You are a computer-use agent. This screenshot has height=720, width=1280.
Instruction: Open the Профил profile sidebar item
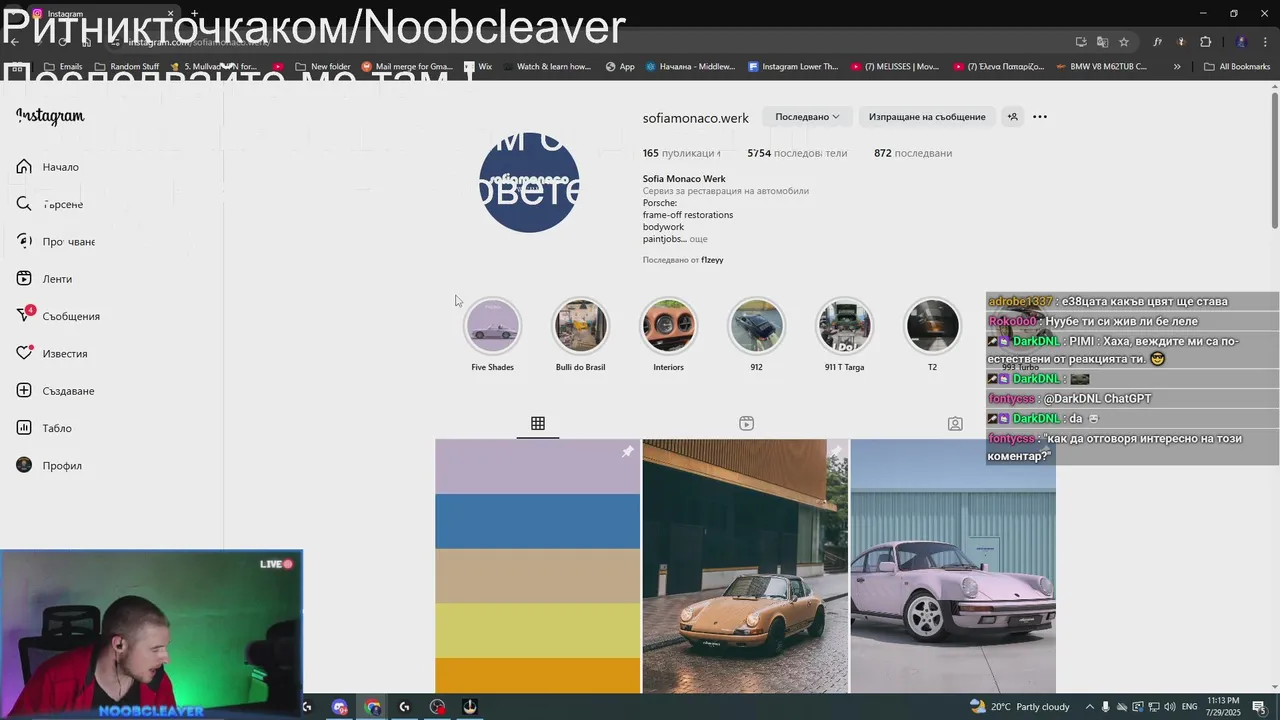[50, 466]
